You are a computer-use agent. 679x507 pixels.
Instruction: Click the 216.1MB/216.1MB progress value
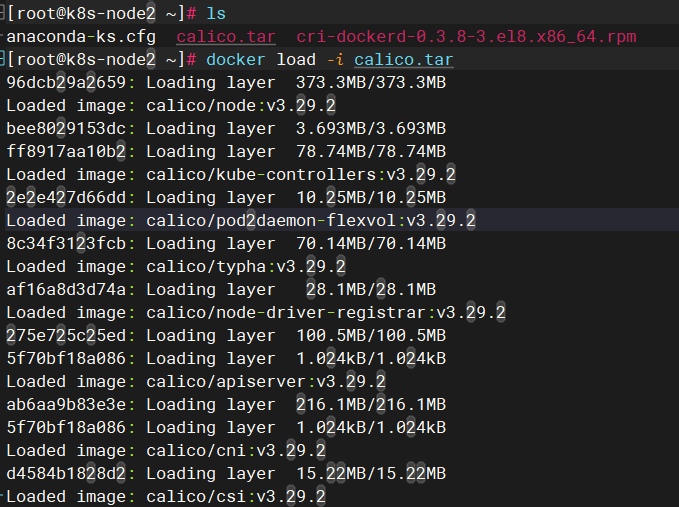point(371,404)
